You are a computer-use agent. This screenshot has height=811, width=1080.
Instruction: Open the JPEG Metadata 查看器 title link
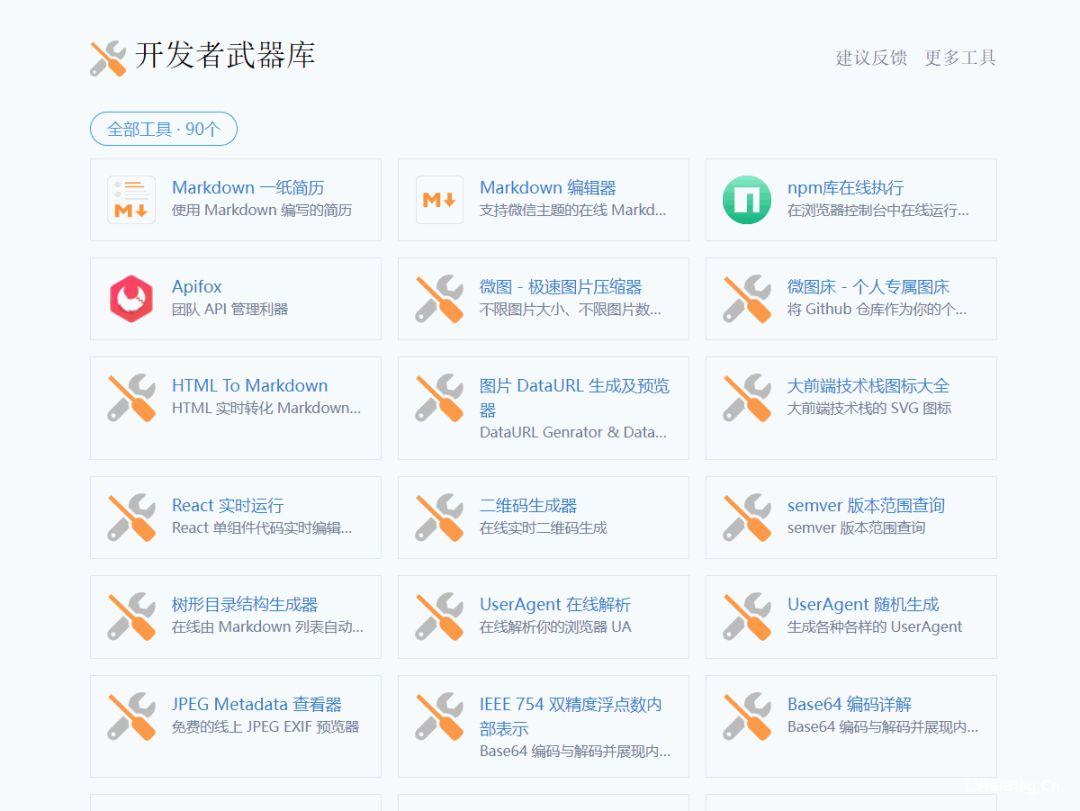pos(257,704)
